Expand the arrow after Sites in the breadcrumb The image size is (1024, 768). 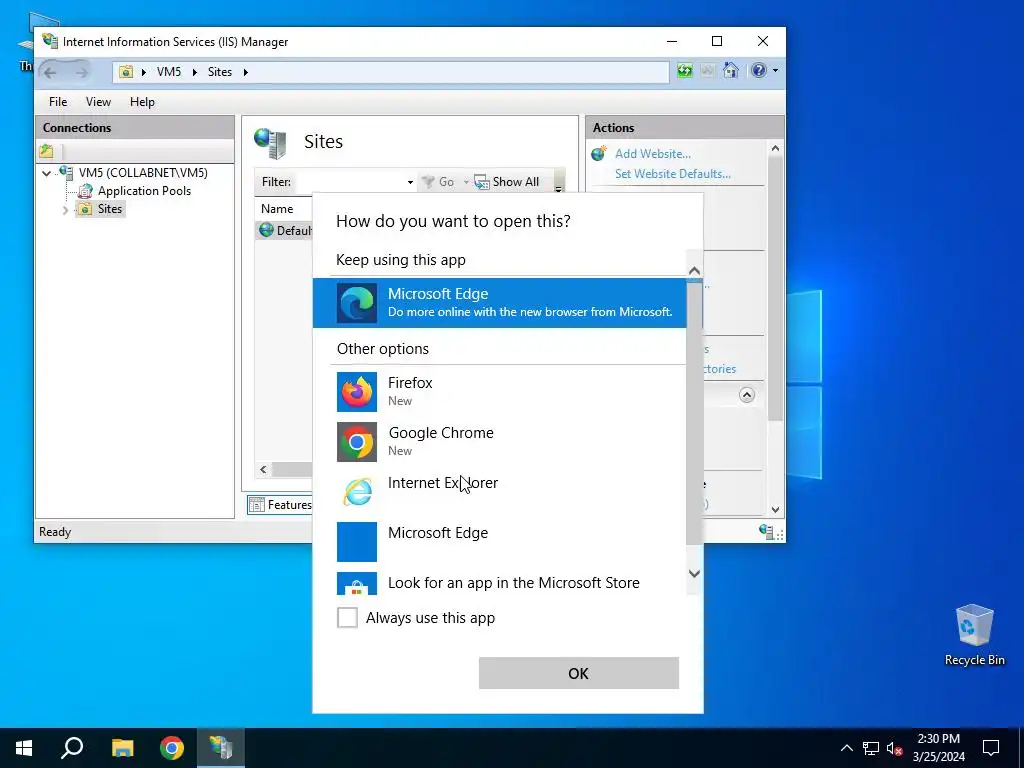tap(246, 72)
